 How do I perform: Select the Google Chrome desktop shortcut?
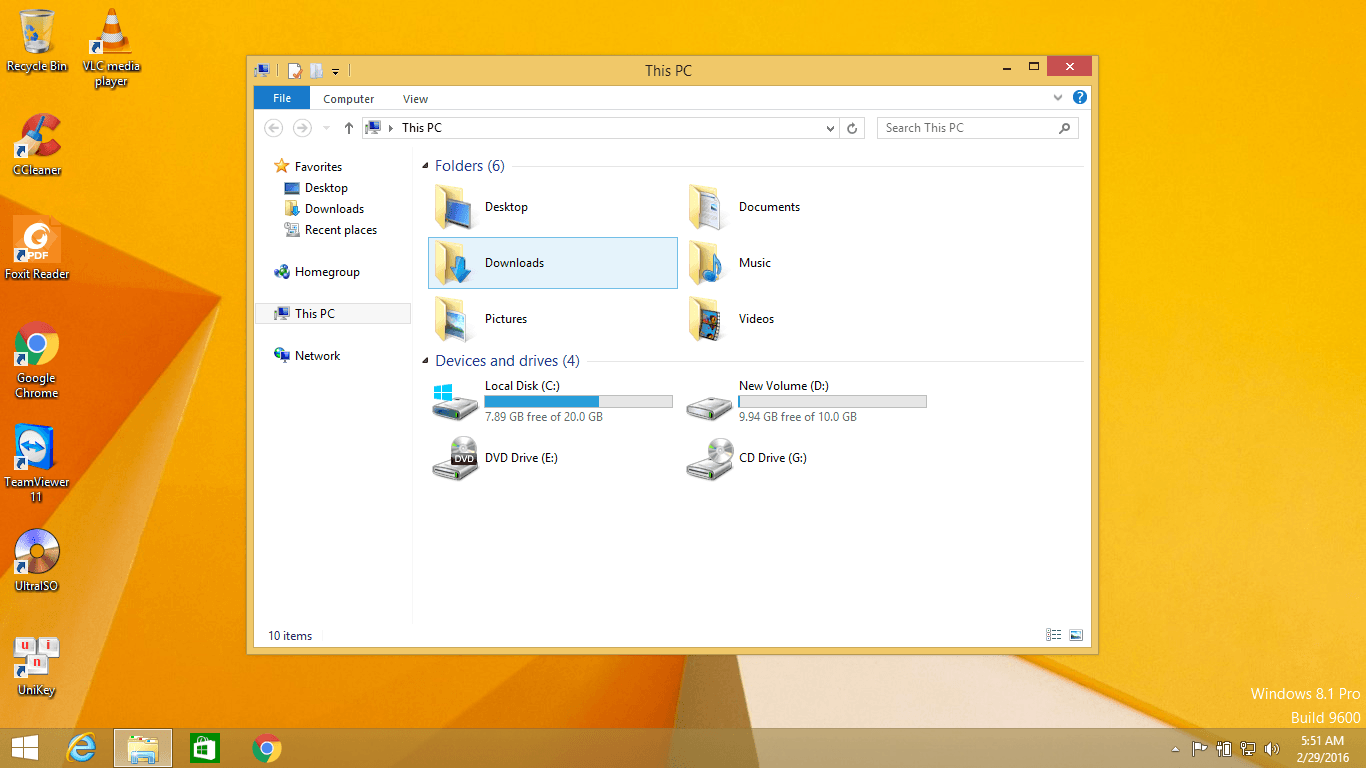[x=37, y=360]
